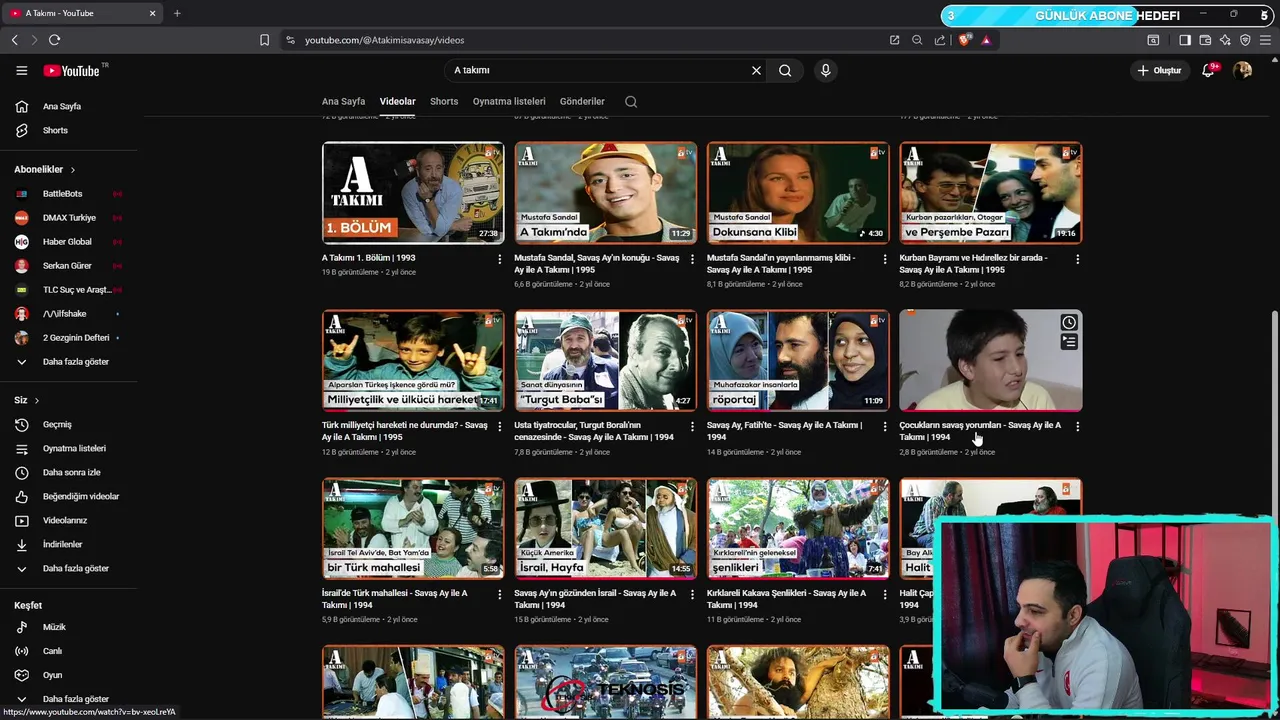The width and height of the screenshot is (1280, 720).
Task: Open the account avatar menu
Action: pos(1242,70)
